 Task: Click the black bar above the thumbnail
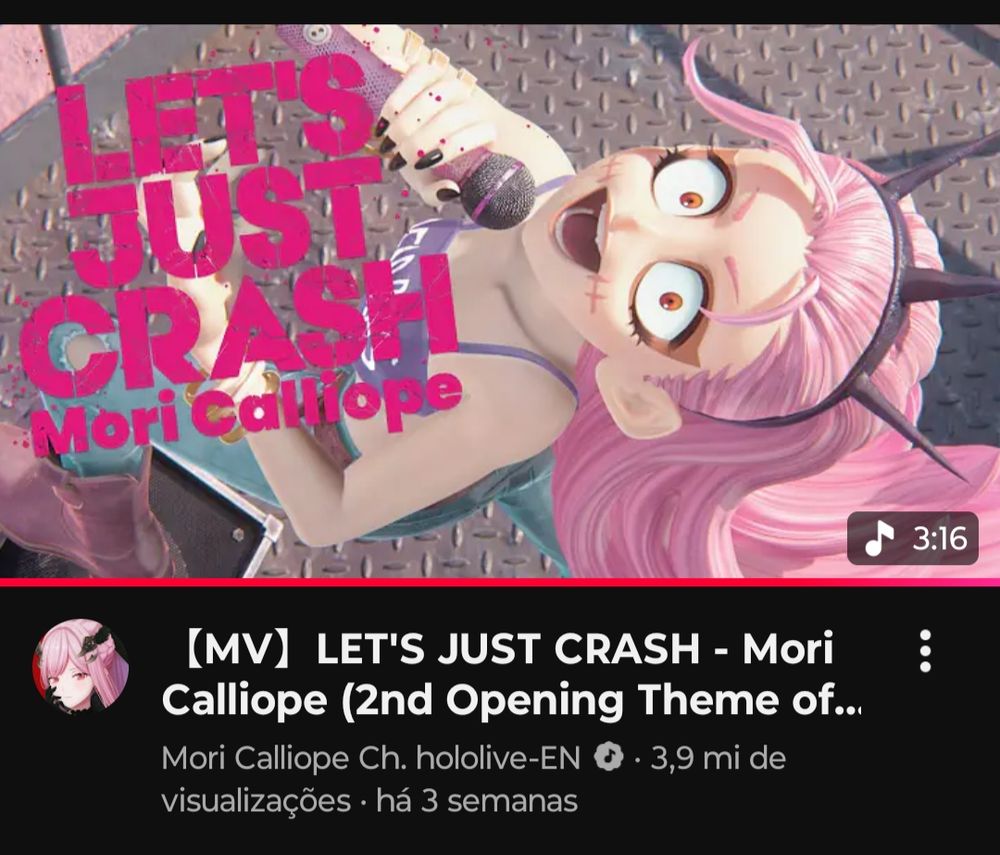(x=500, y=12)
